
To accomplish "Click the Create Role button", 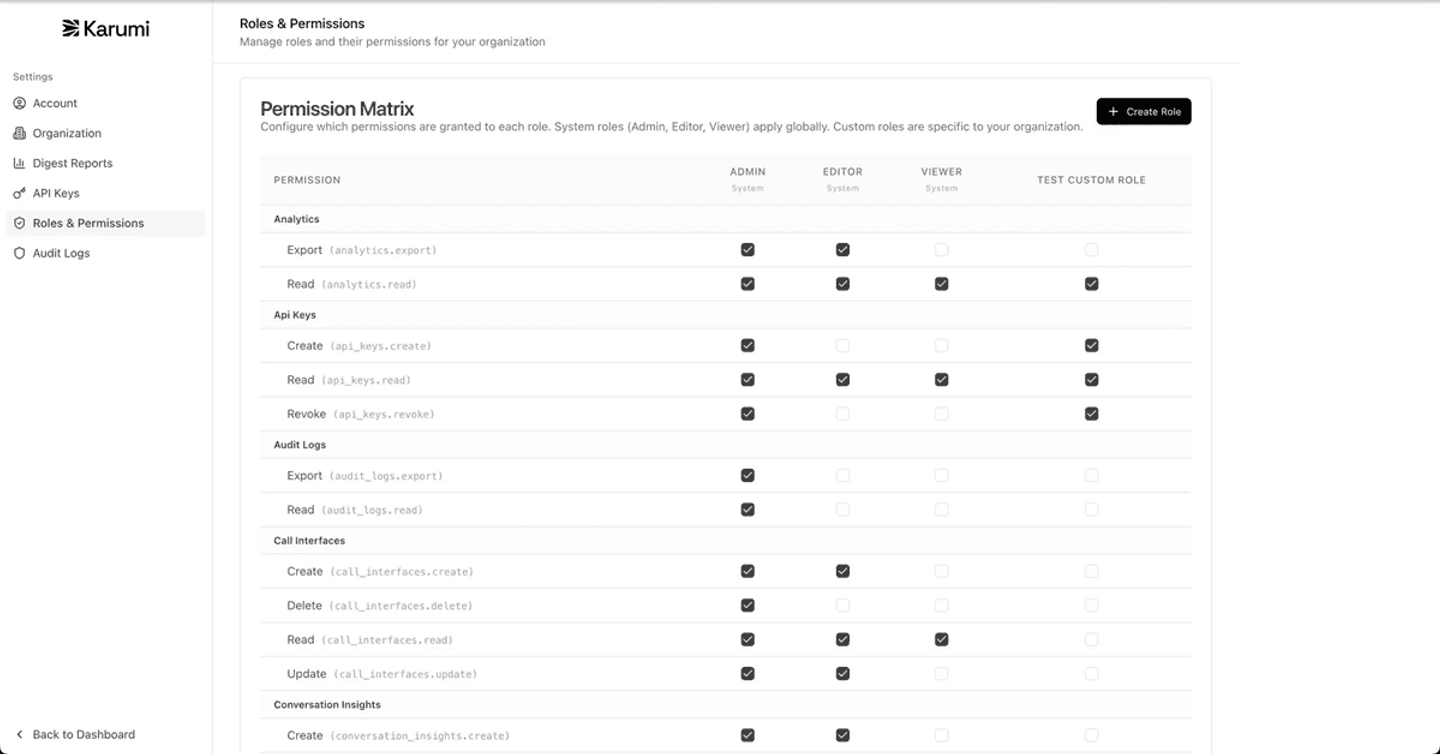I will [x=1143, y=111].
